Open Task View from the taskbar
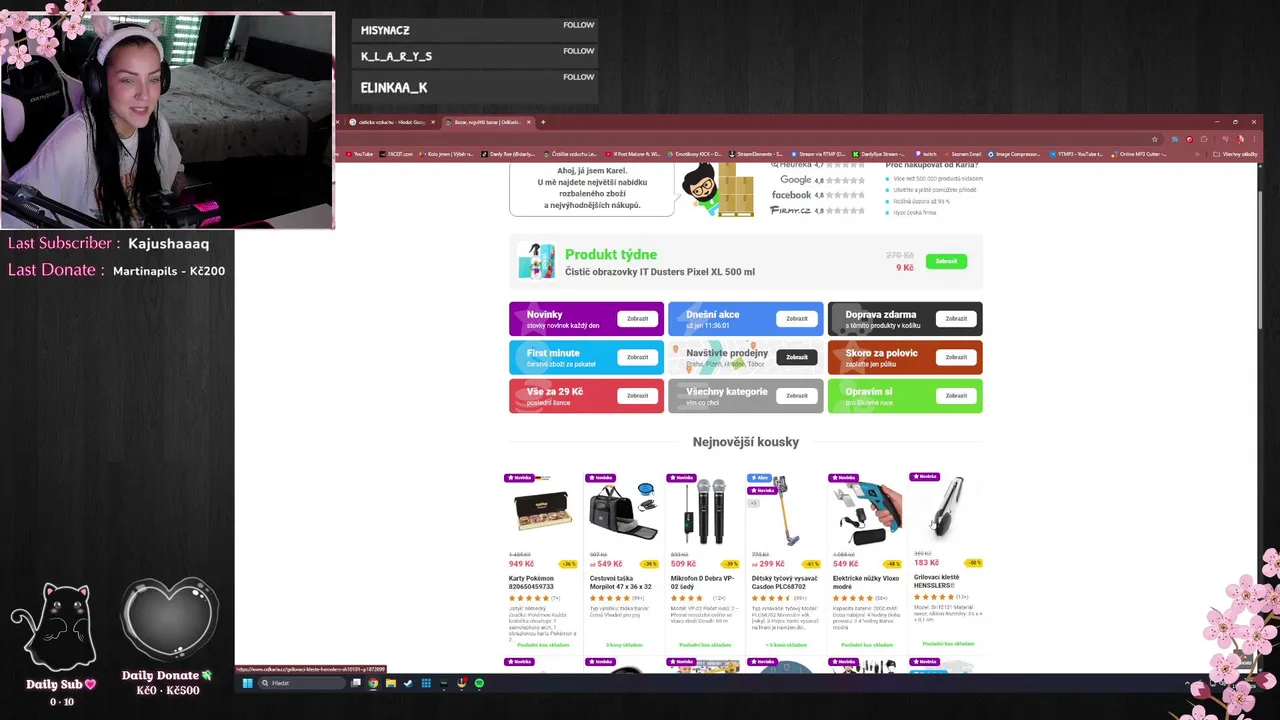Image resolution: width=1280 pixels, height=720 pixels. pos(356,683)
